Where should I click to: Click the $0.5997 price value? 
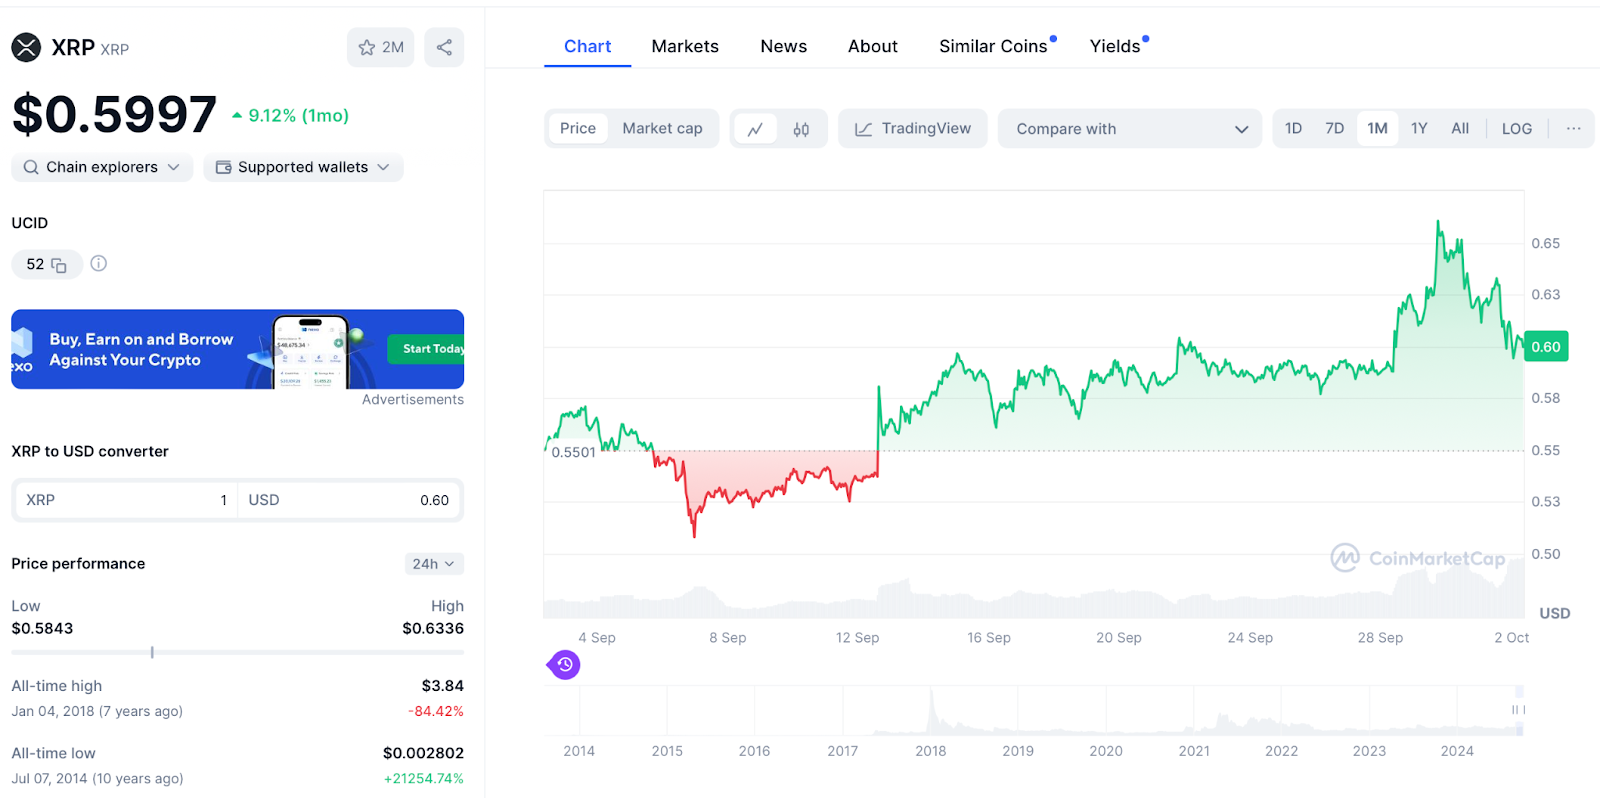[x=114, y=114]
